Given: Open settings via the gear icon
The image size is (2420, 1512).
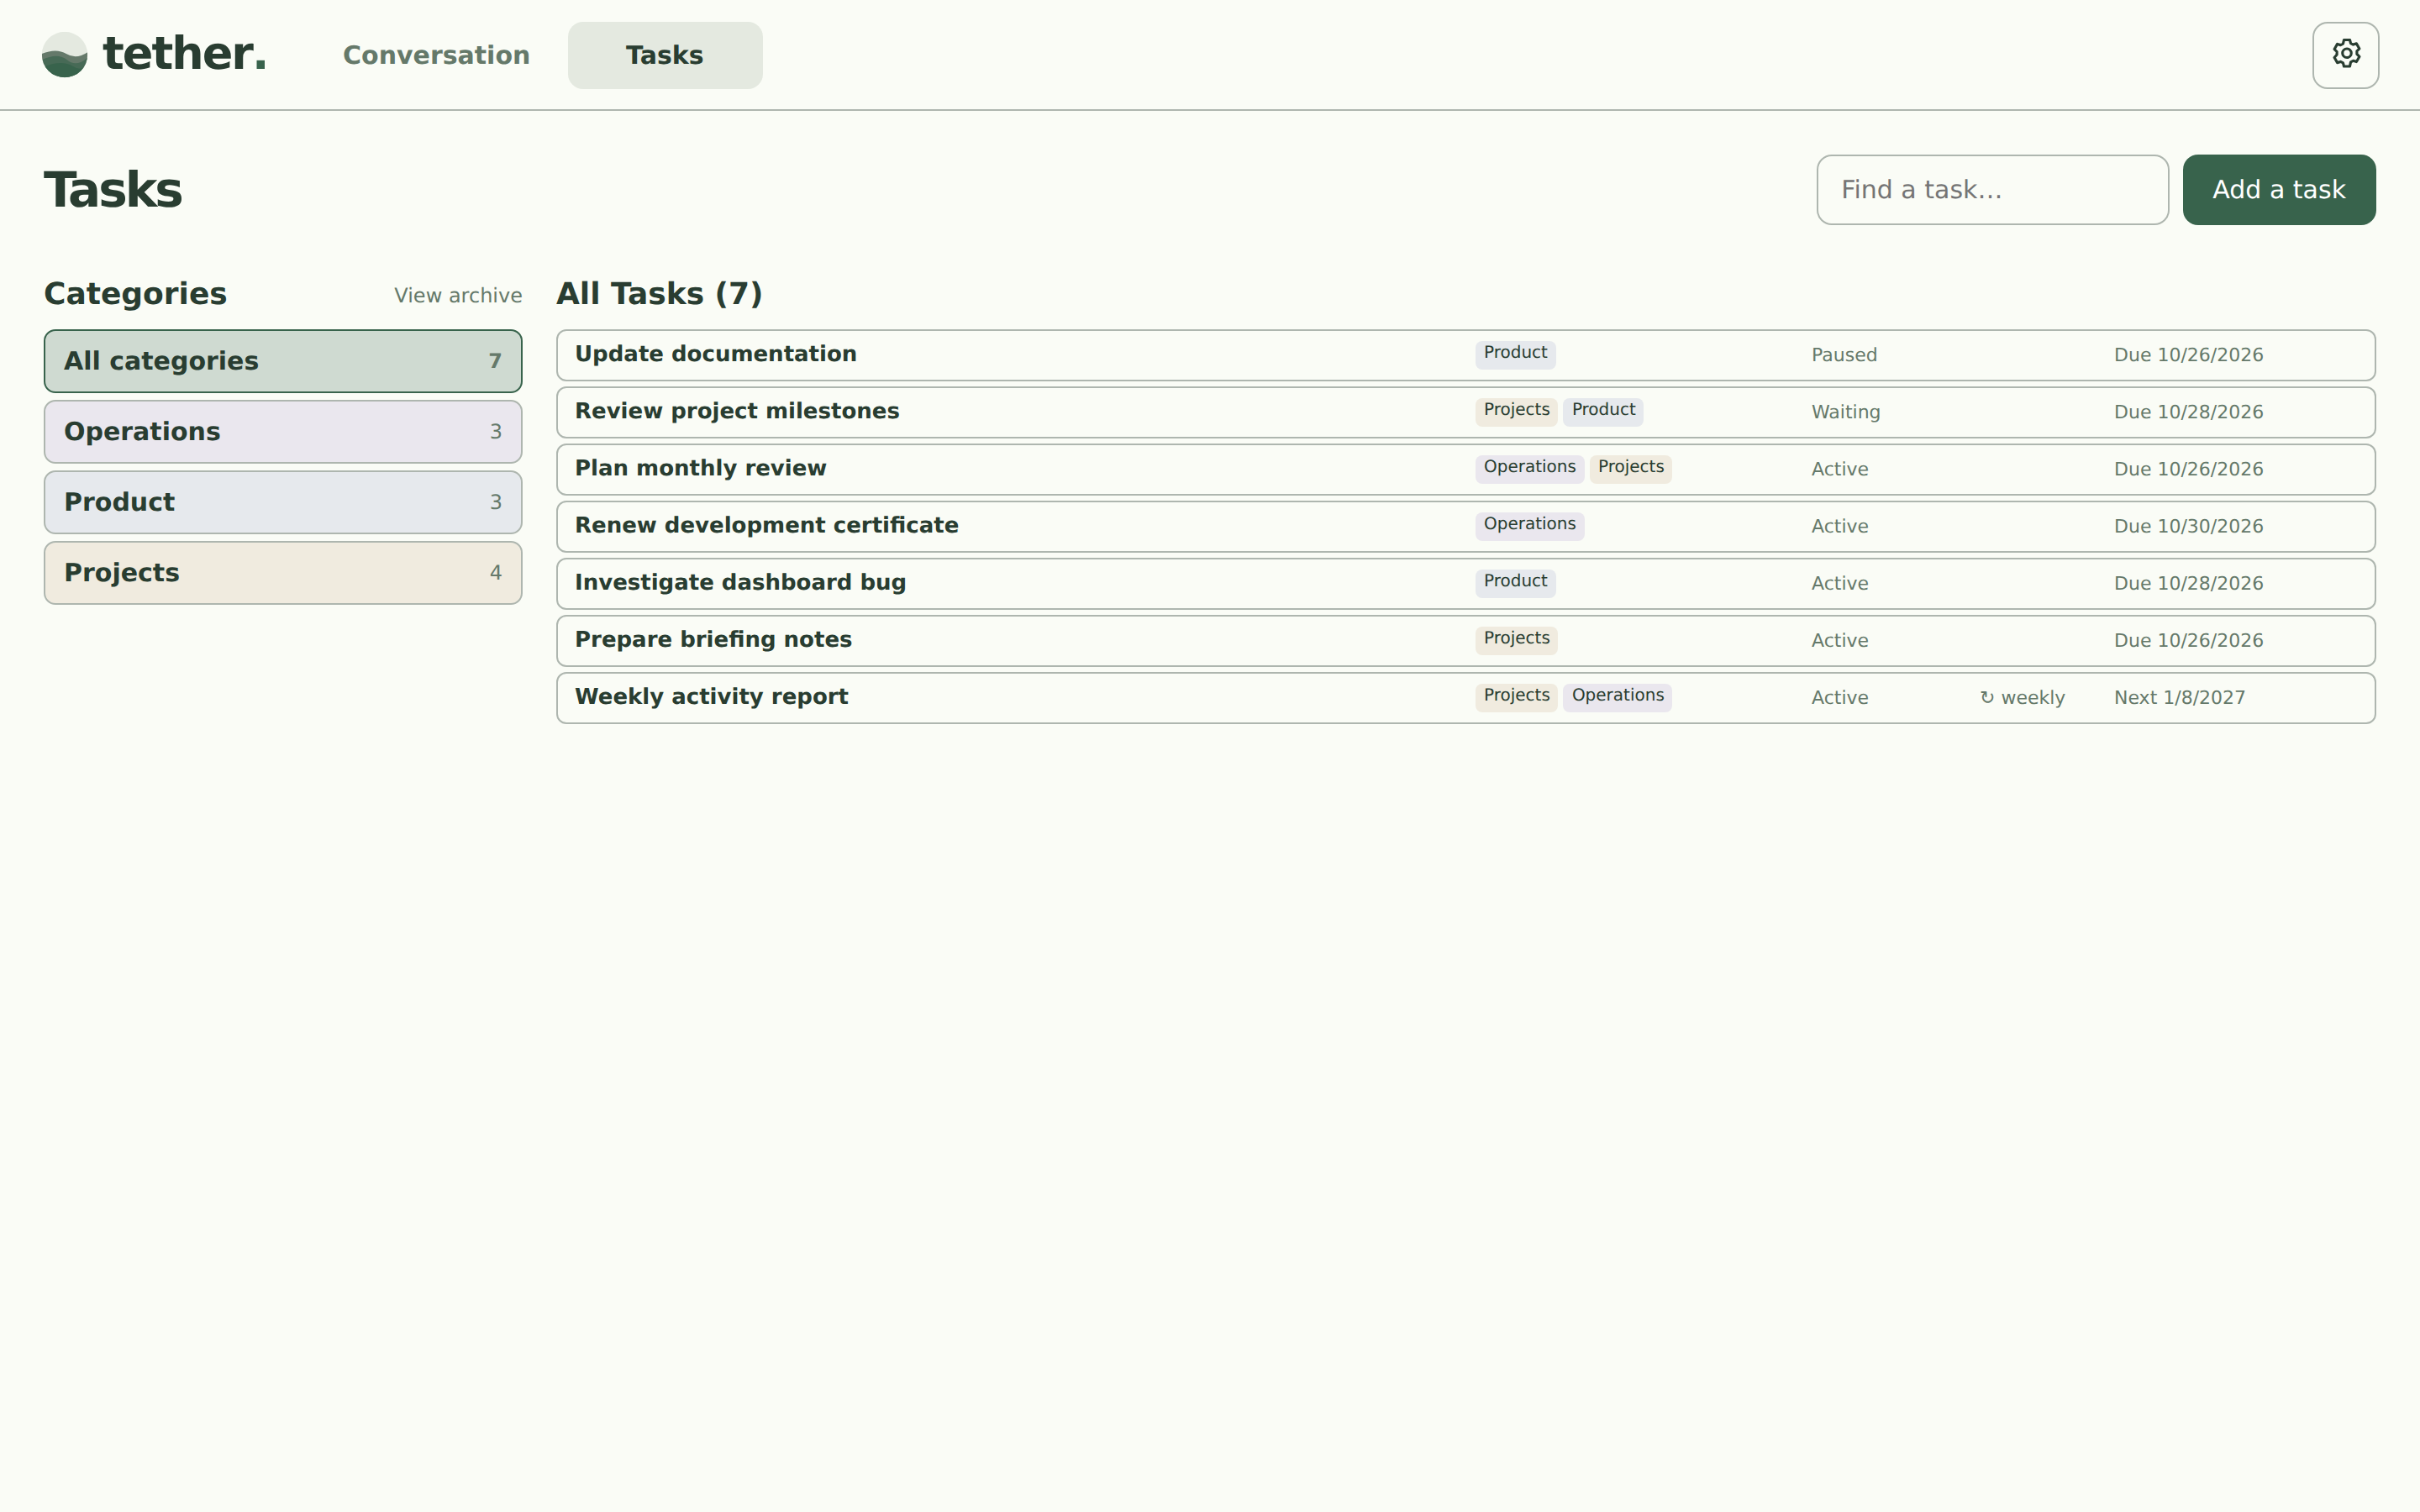Looking at the screenshot, I should coord(2345,55).
